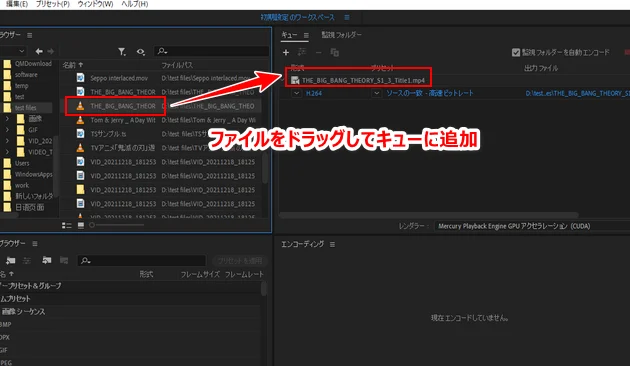Click the ソースの一致 - 高速ビットレート preset link
Image resolution: width=630 pixels, height=366 pixels.
pos(430,93)
